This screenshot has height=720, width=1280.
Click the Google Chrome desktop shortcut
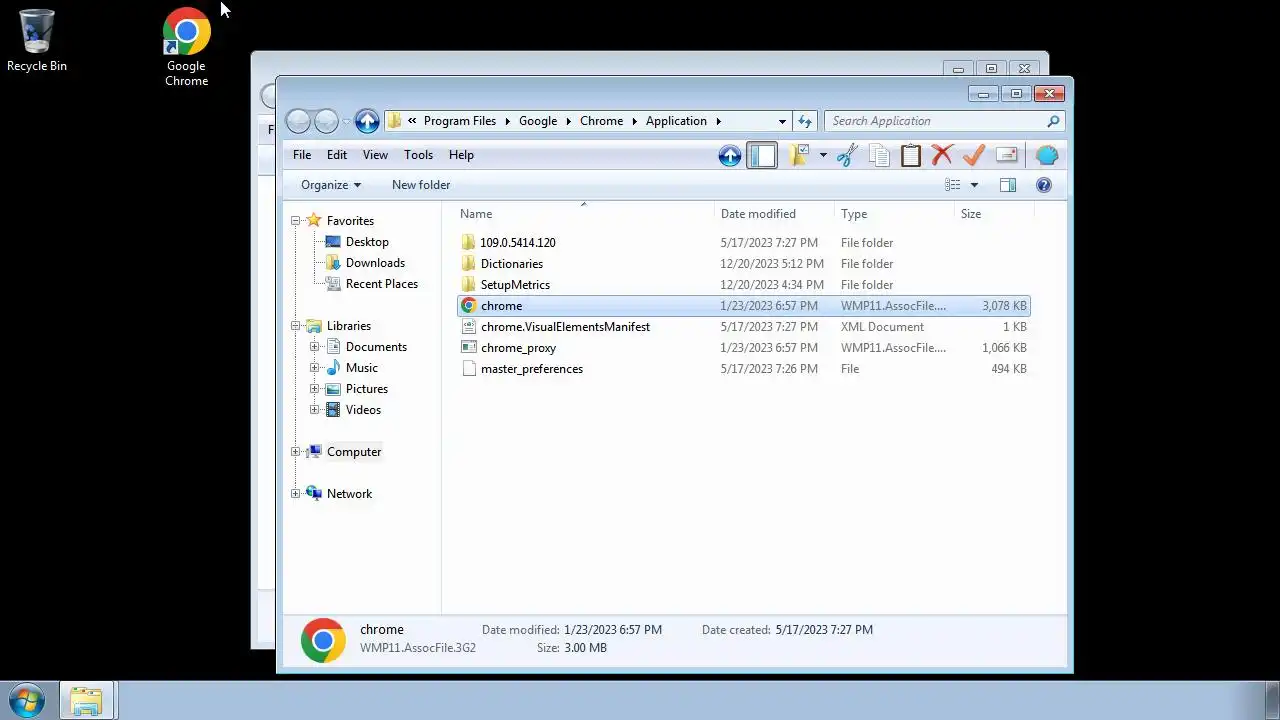click(187, 47)
